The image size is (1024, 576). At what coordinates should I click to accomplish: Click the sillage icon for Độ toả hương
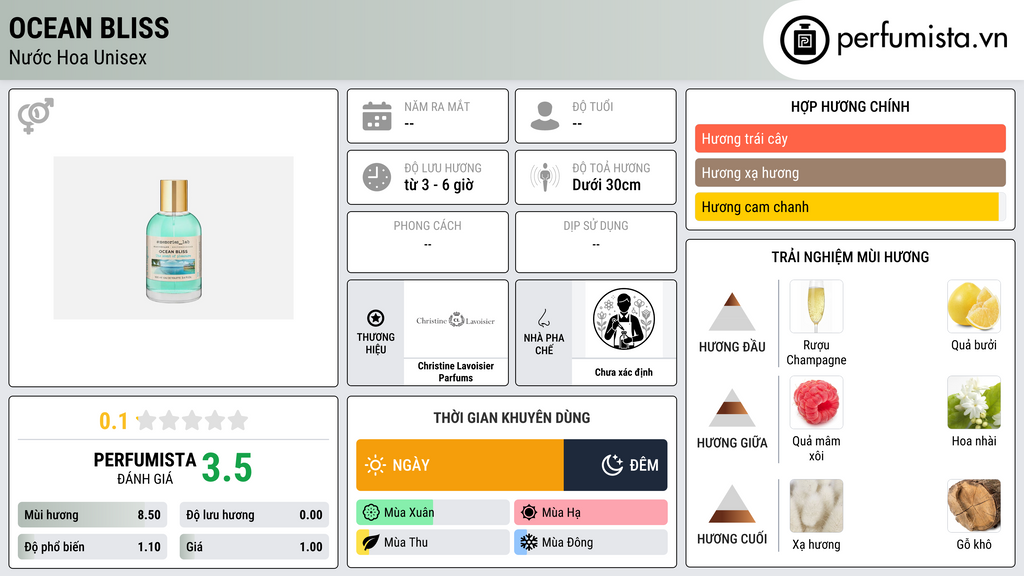545,177
